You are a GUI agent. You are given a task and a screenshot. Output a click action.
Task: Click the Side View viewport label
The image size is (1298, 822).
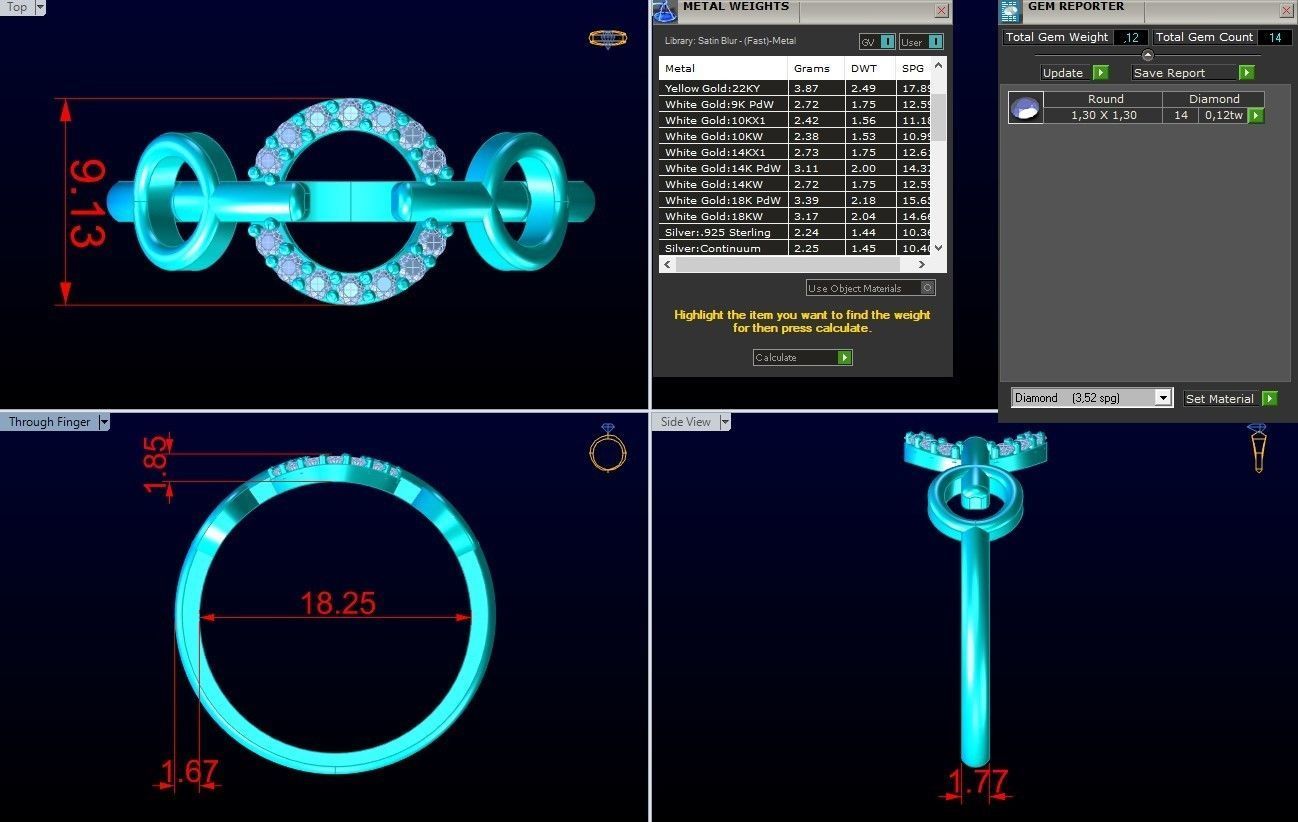[x=685, y=422]
